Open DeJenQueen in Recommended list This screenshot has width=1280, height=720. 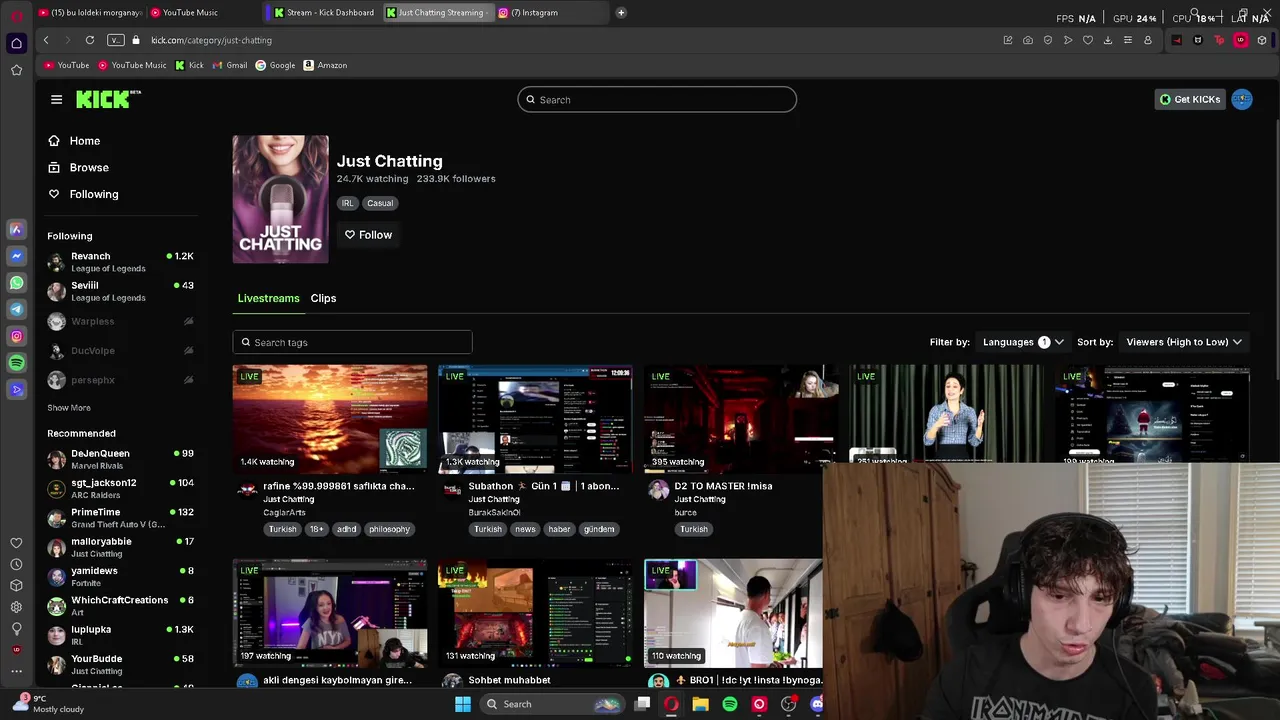120,459
